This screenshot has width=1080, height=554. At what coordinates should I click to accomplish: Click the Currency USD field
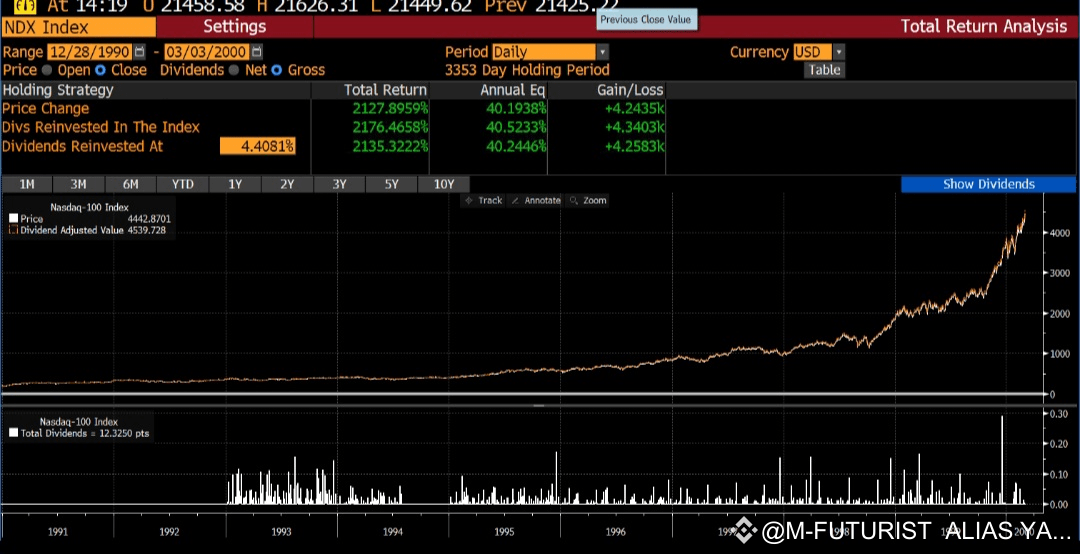813,52
